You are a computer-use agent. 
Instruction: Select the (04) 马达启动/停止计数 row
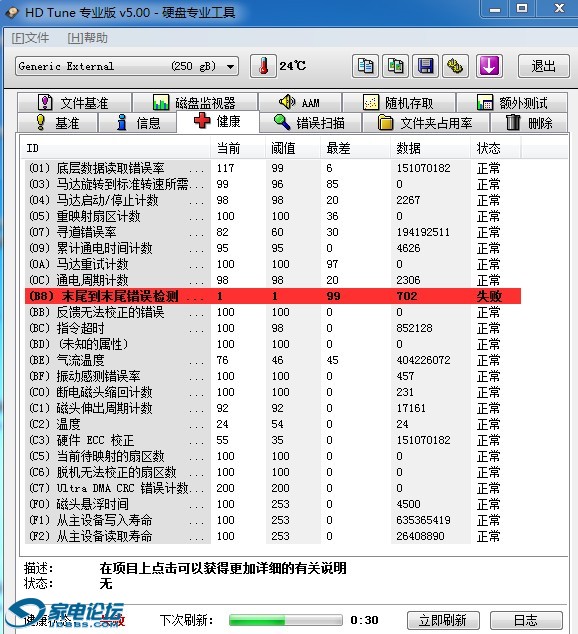(x=273, y=200)
